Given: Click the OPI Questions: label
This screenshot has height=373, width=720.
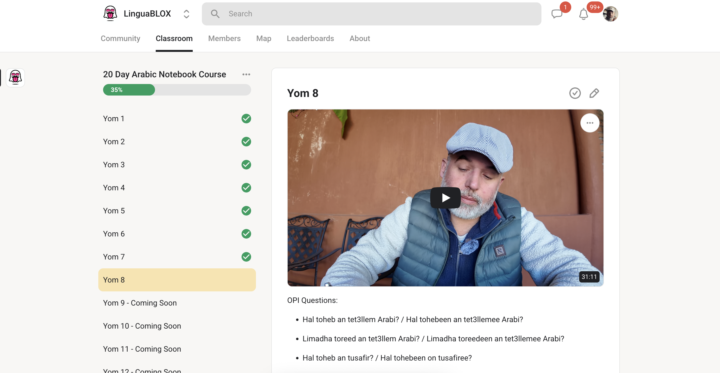Looking at the screenshot, I should pos(312,300).
